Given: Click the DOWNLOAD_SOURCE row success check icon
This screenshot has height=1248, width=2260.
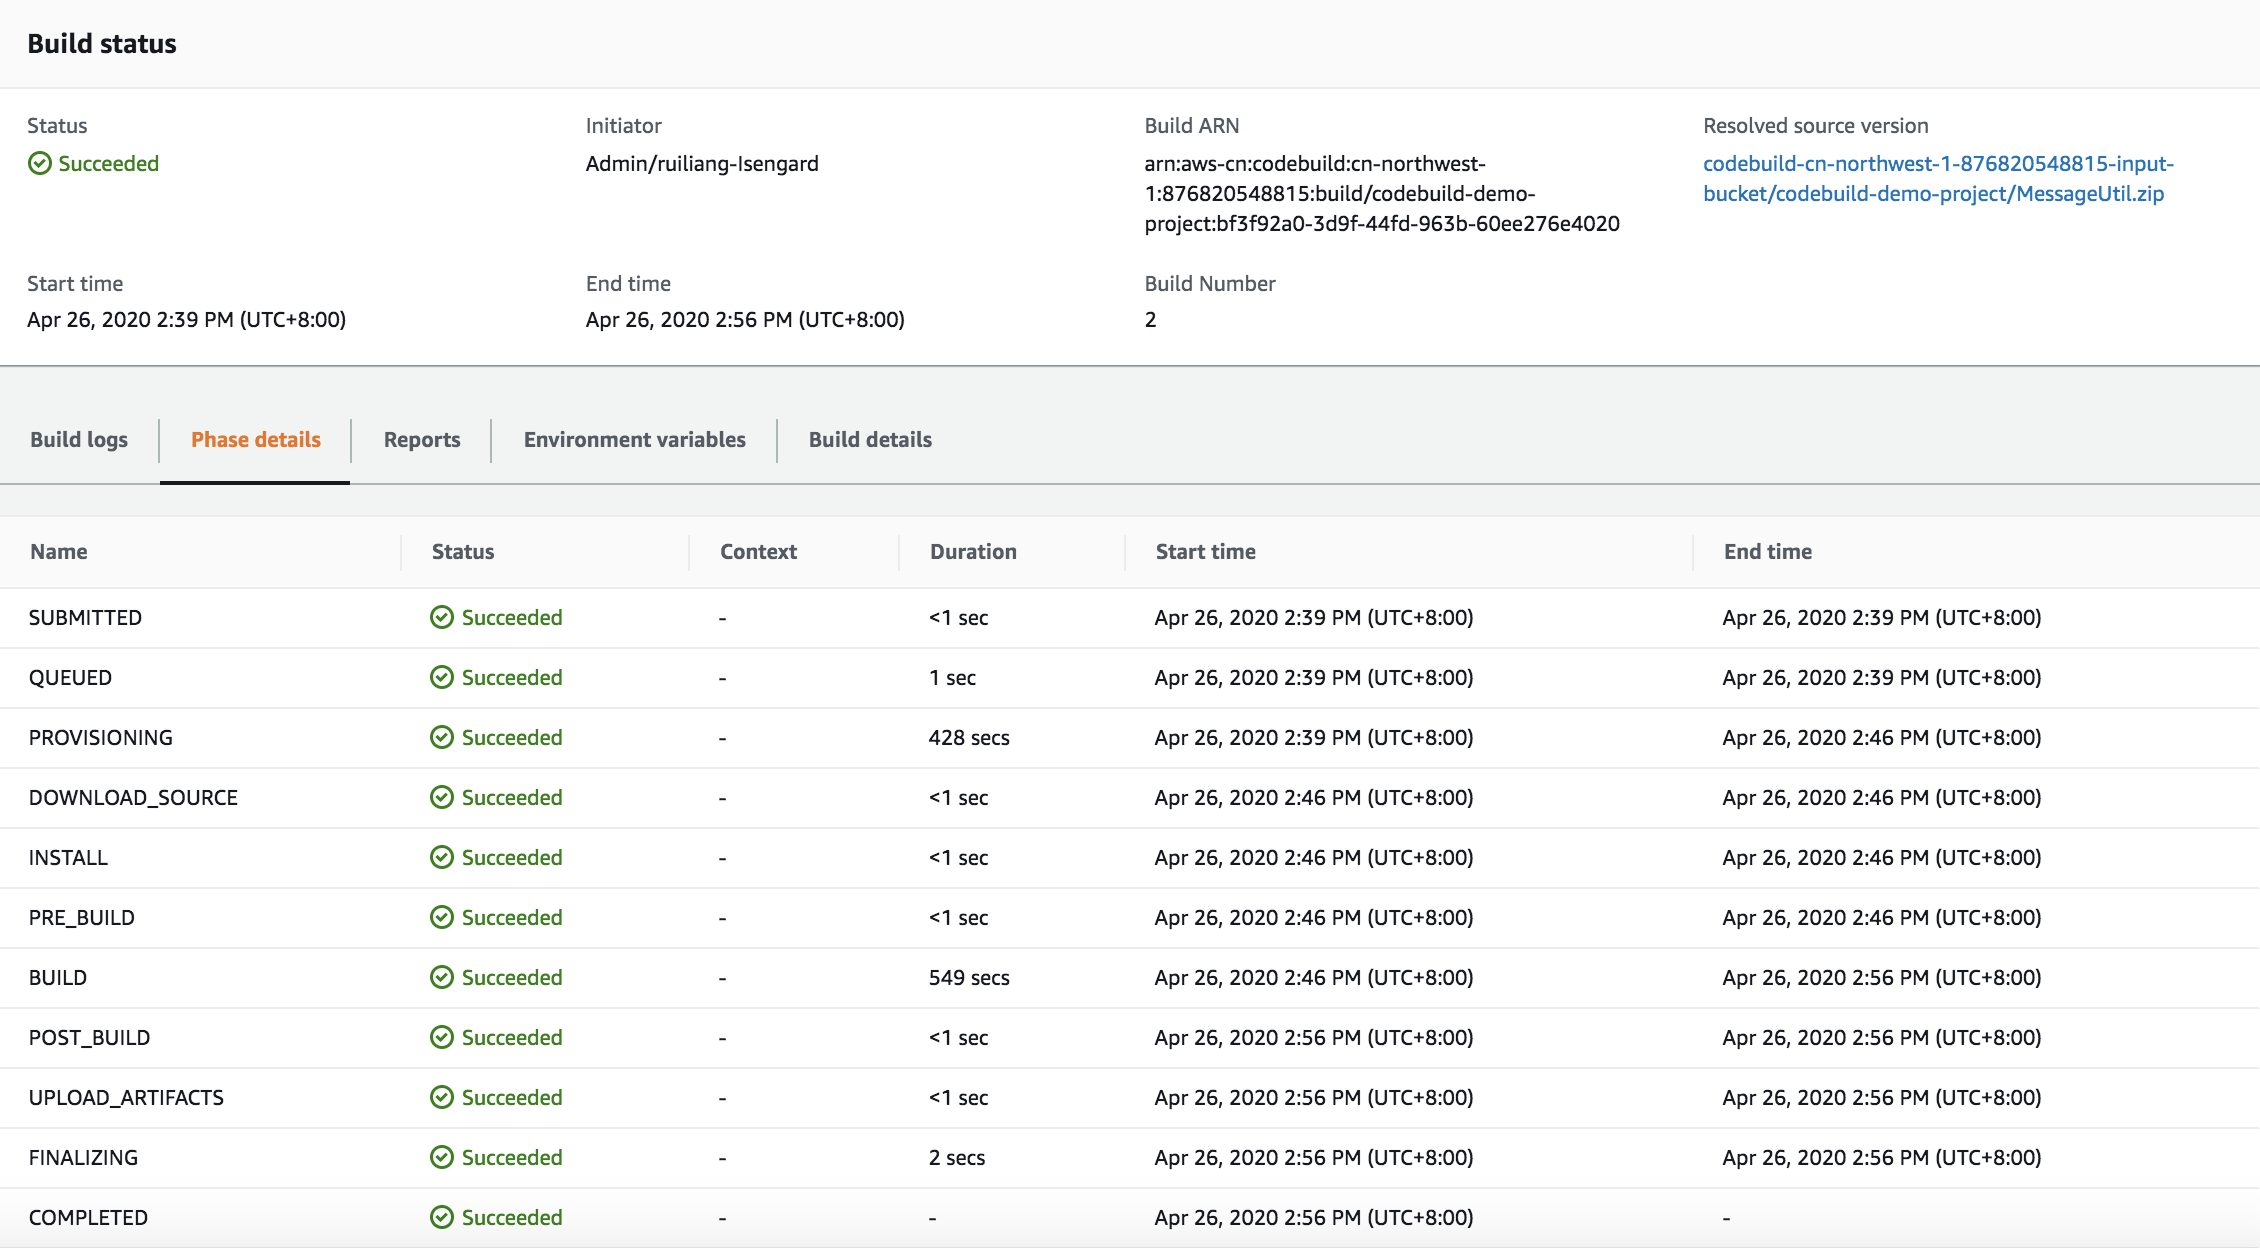Looking at the screenshot, I should [x=442, y=797].
